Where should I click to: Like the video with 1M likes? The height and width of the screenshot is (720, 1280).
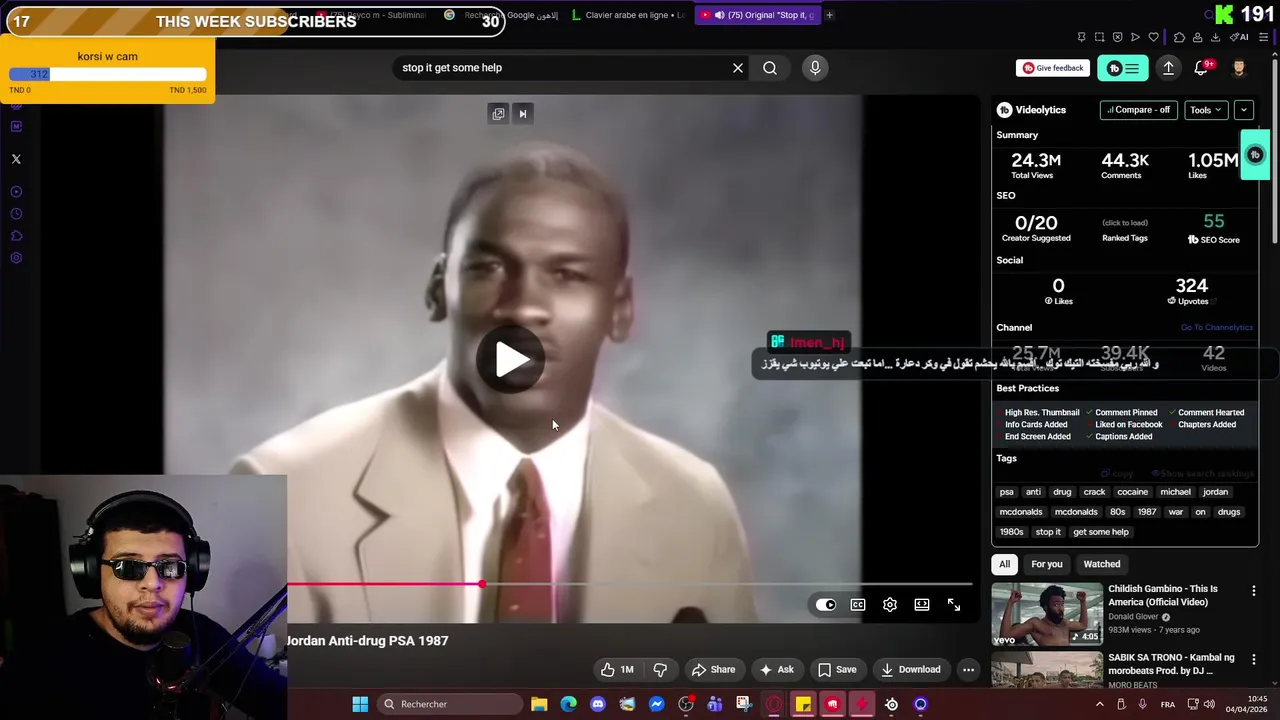pos(617,670)
